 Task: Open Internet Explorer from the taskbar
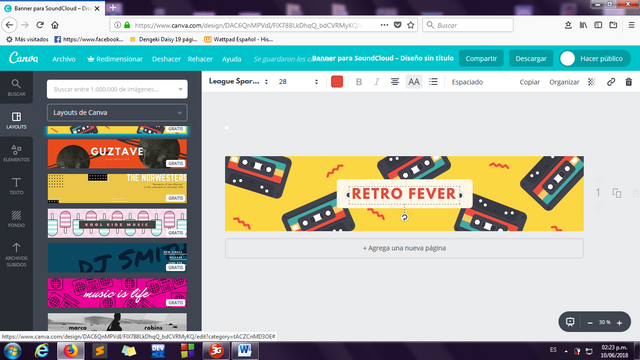(41, 351)
